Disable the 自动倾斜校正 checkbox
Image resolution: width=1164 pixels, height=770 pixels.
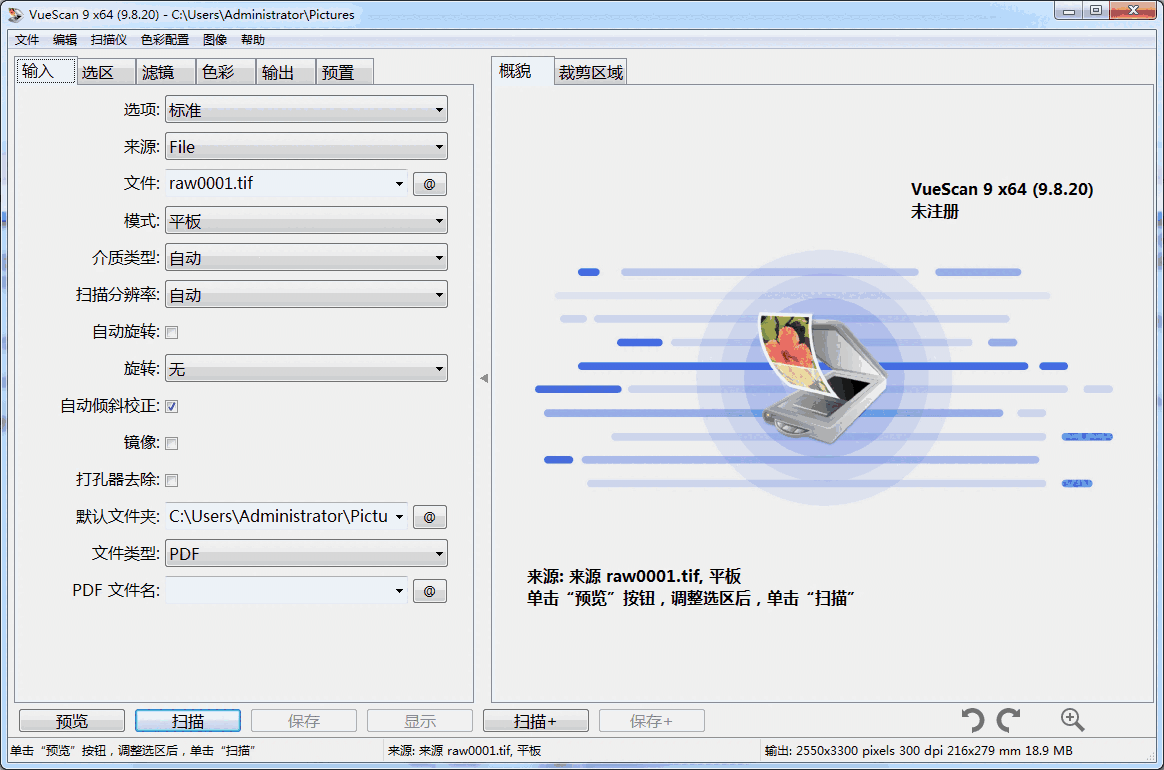[170, 406]
